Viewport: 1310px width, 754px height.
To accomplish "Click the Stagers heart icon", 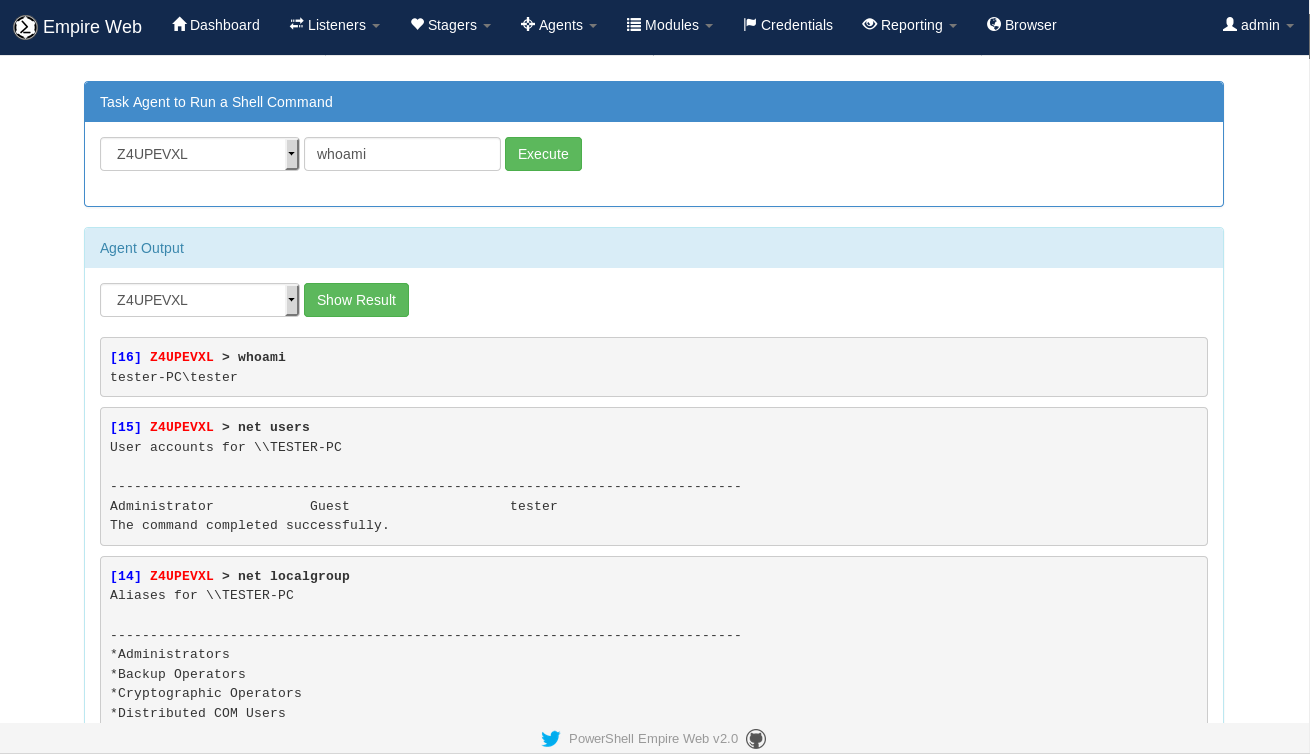I will (417, 24).
